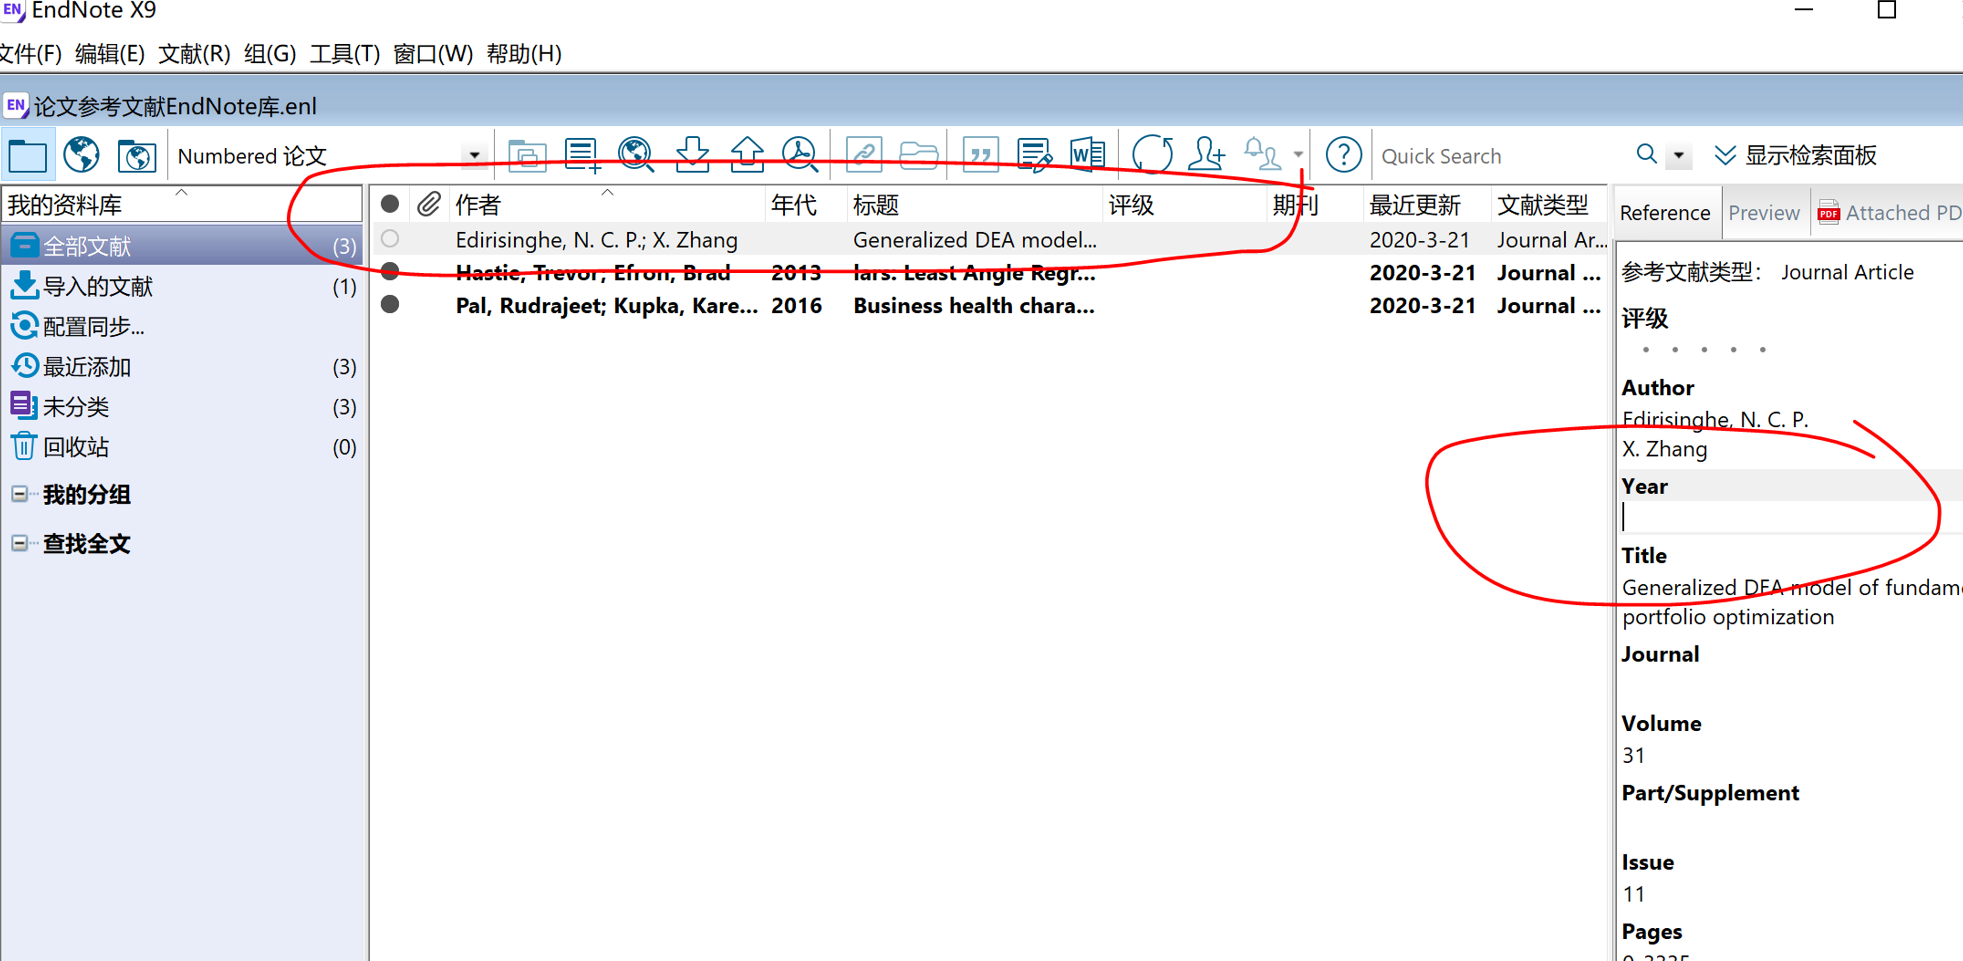Switch to Reference tab

[x=1664, y=213]
